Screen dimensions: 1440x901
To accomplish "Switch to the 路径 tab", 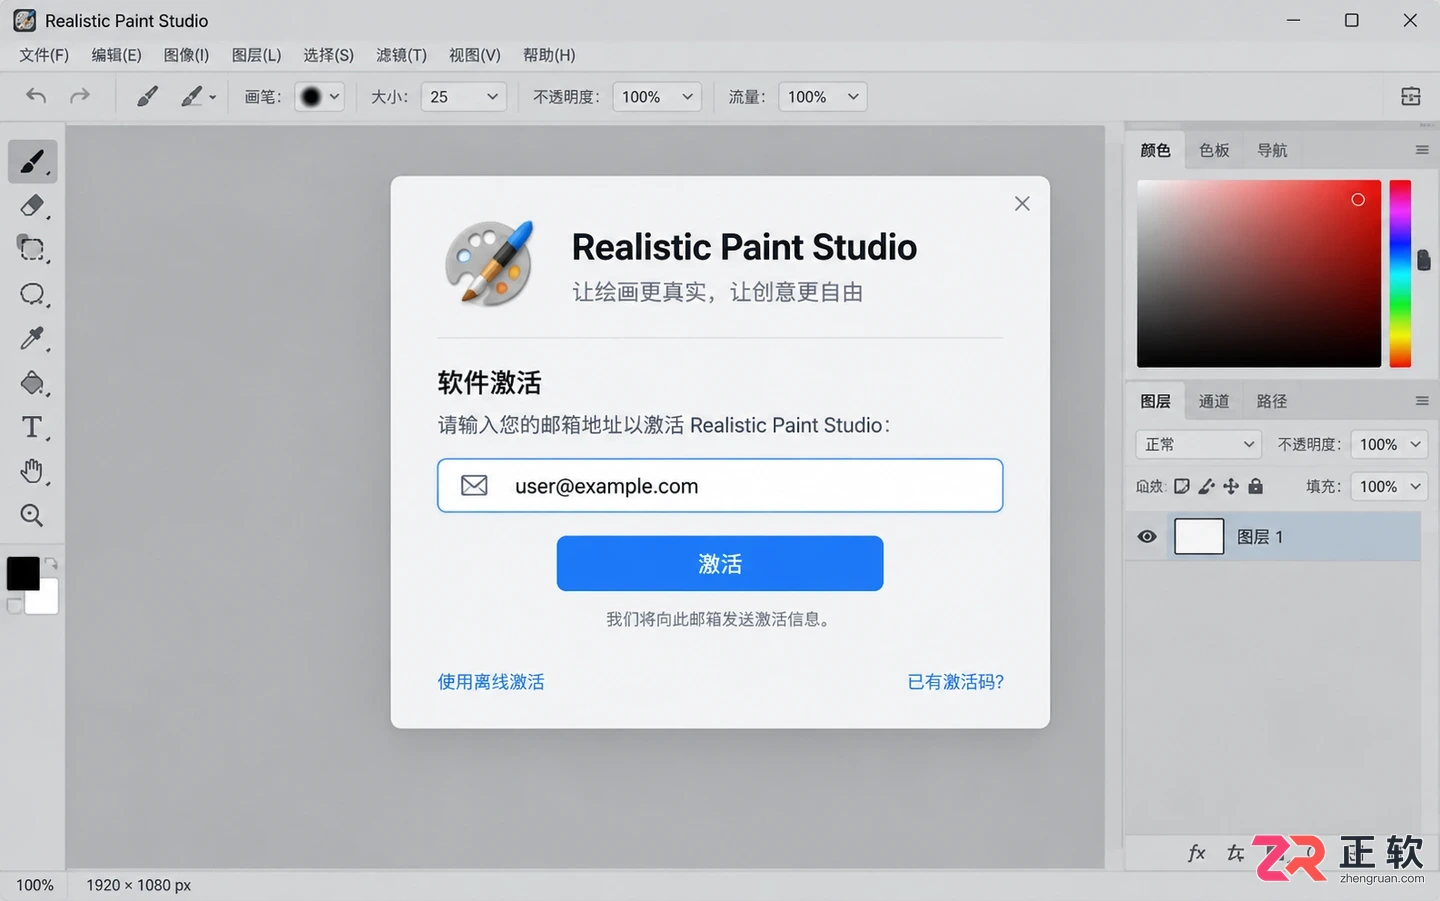I will (1272, 401).
